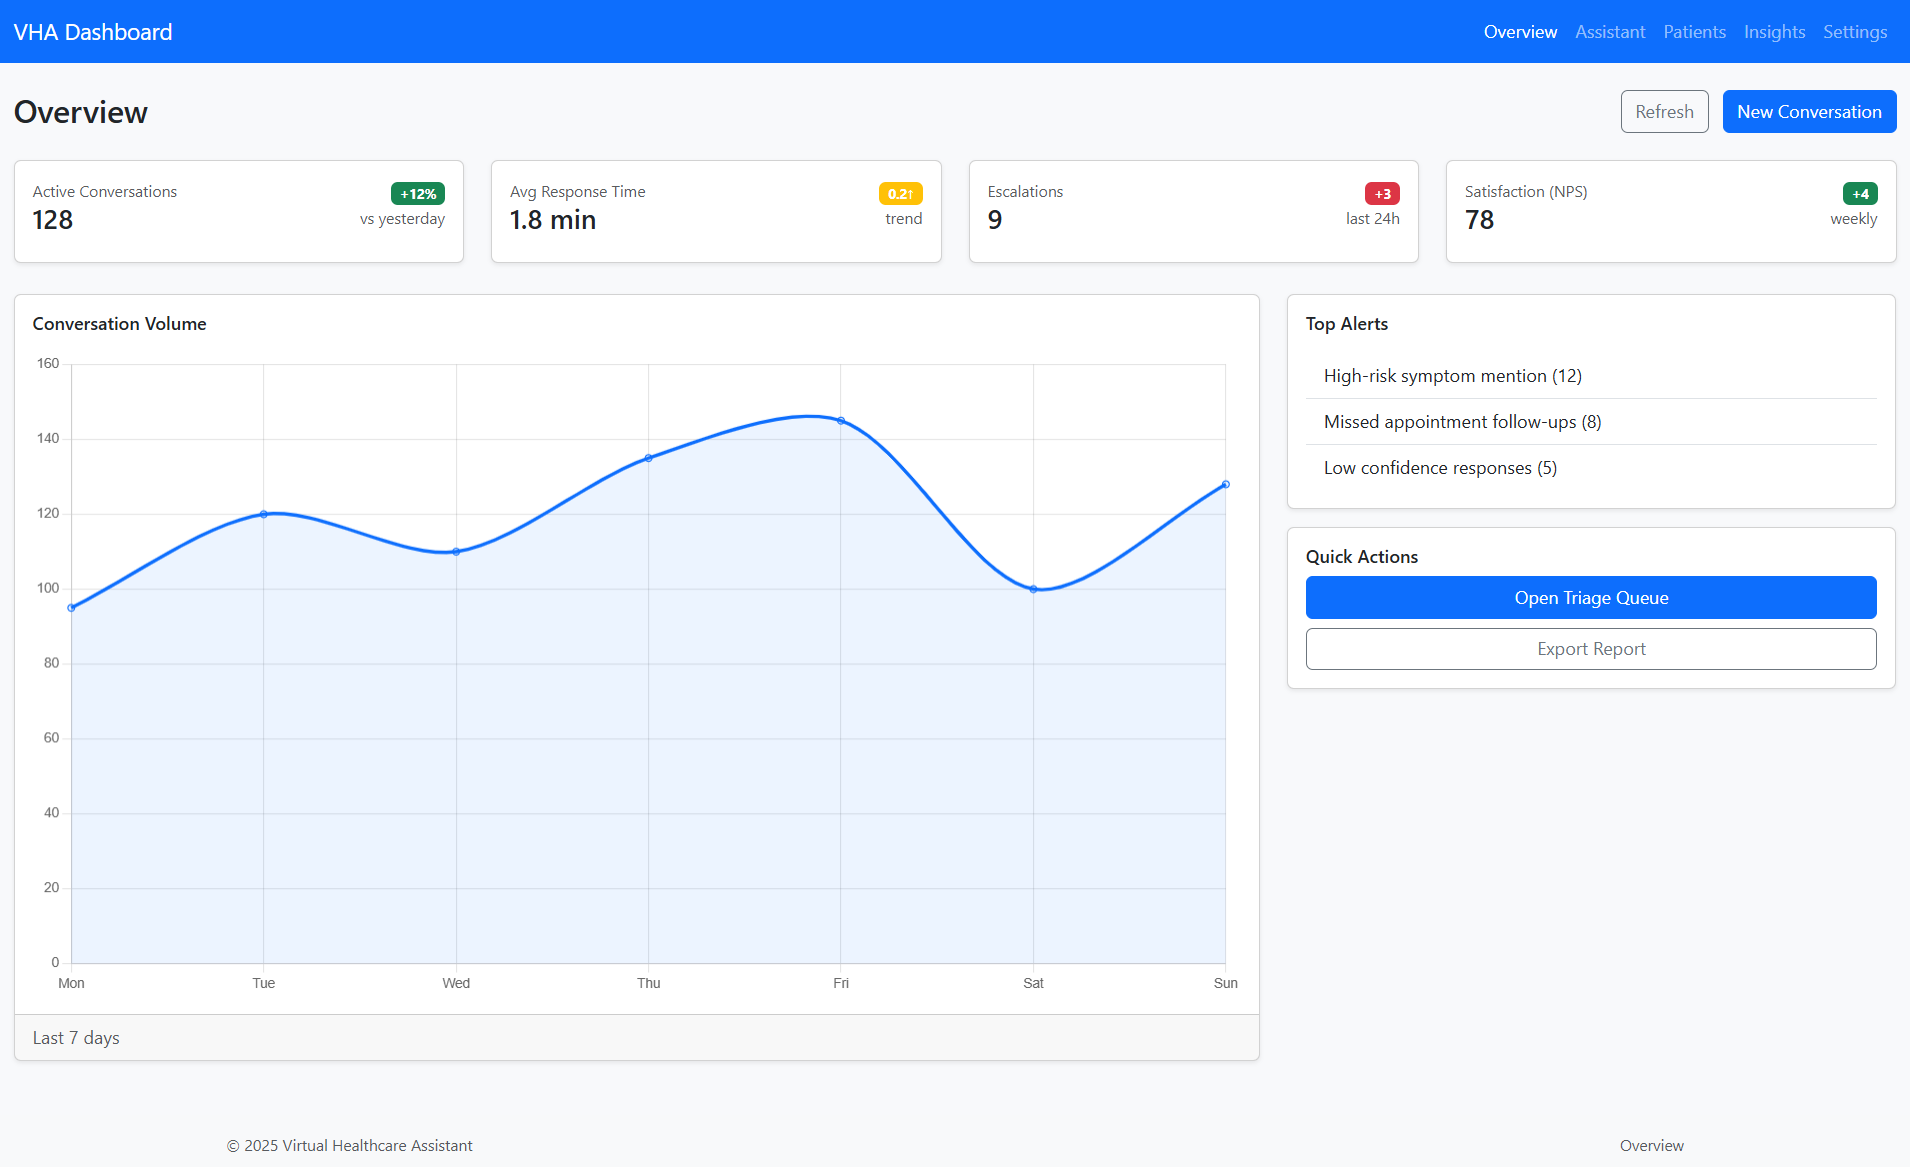
Task: Click the Export Report button
Action: click(1590, 649)
